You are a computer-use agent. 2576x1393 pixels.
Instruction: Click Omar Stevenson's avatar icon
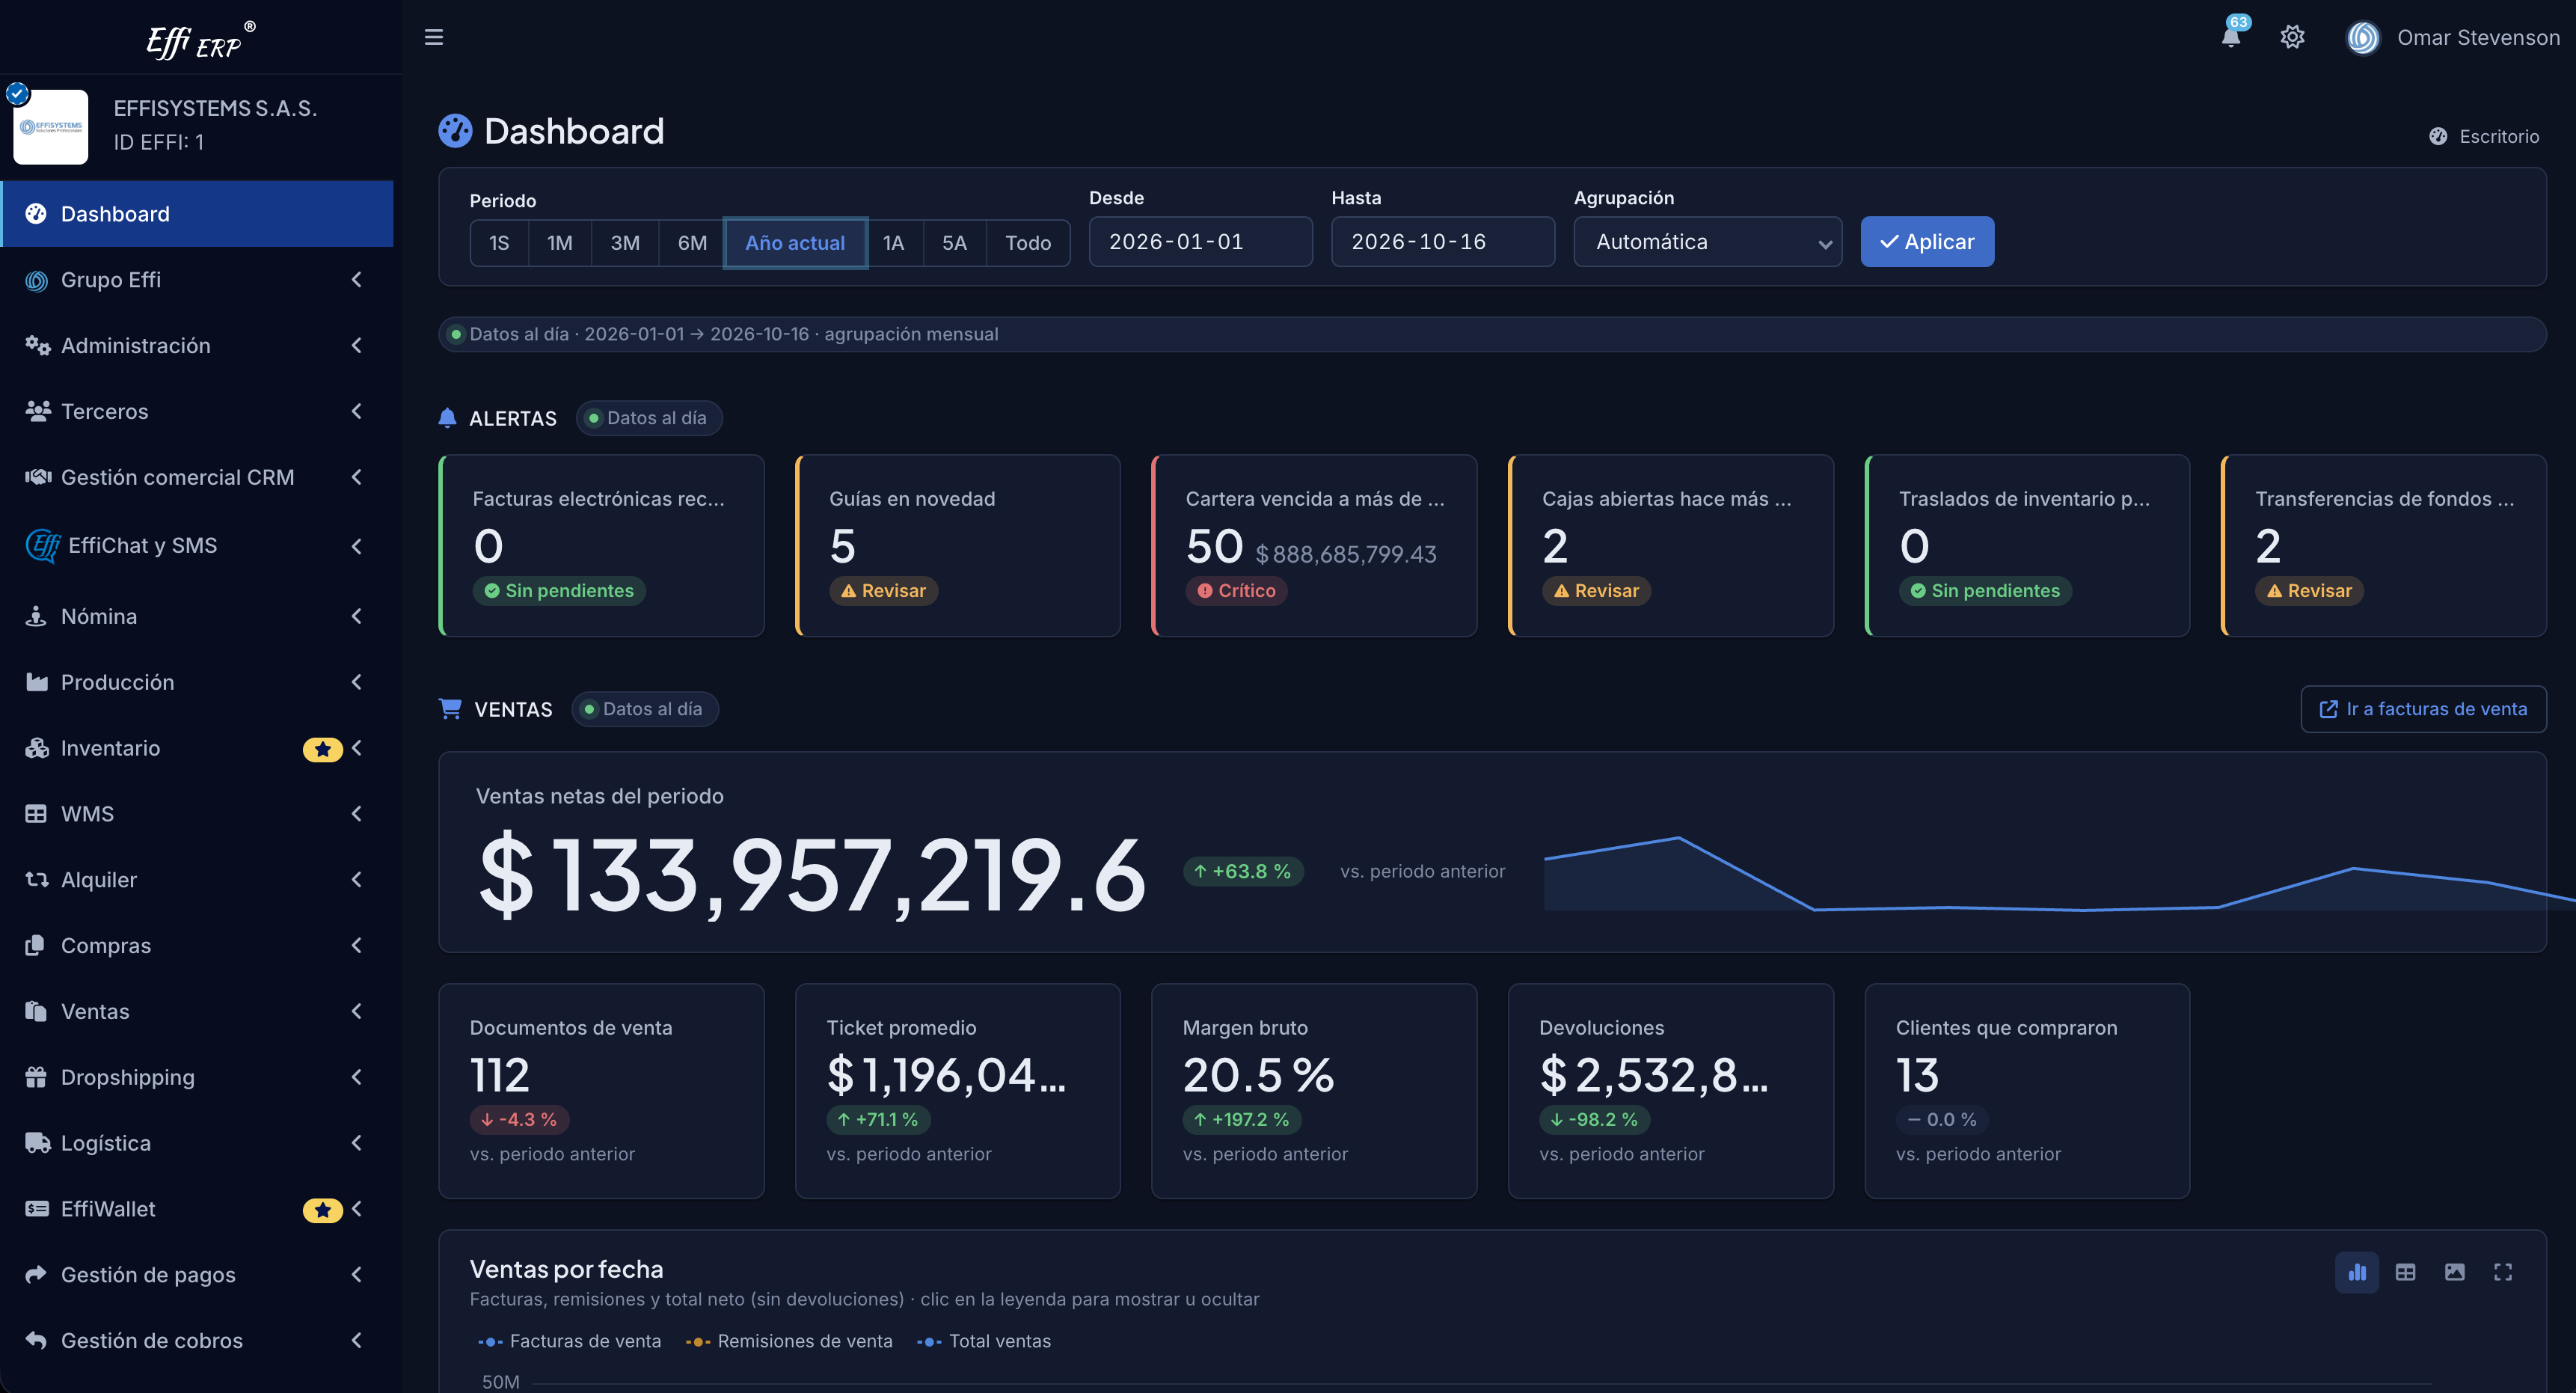[x=2363, y=38]
